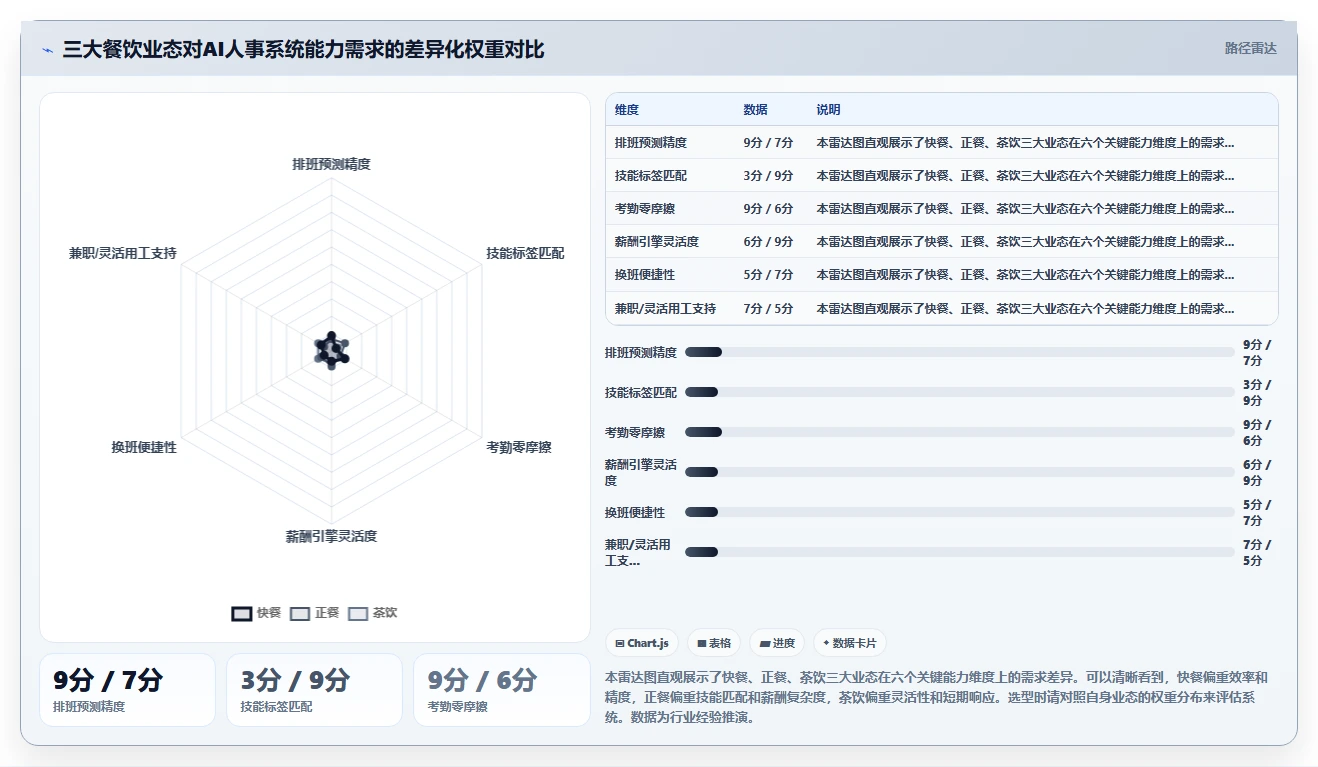Viewport: 1318px width, 767px height.
Task: Select the 薪酬引擎灵活度 progress bar
Action: pyautogui.click(x=960, y=472)
